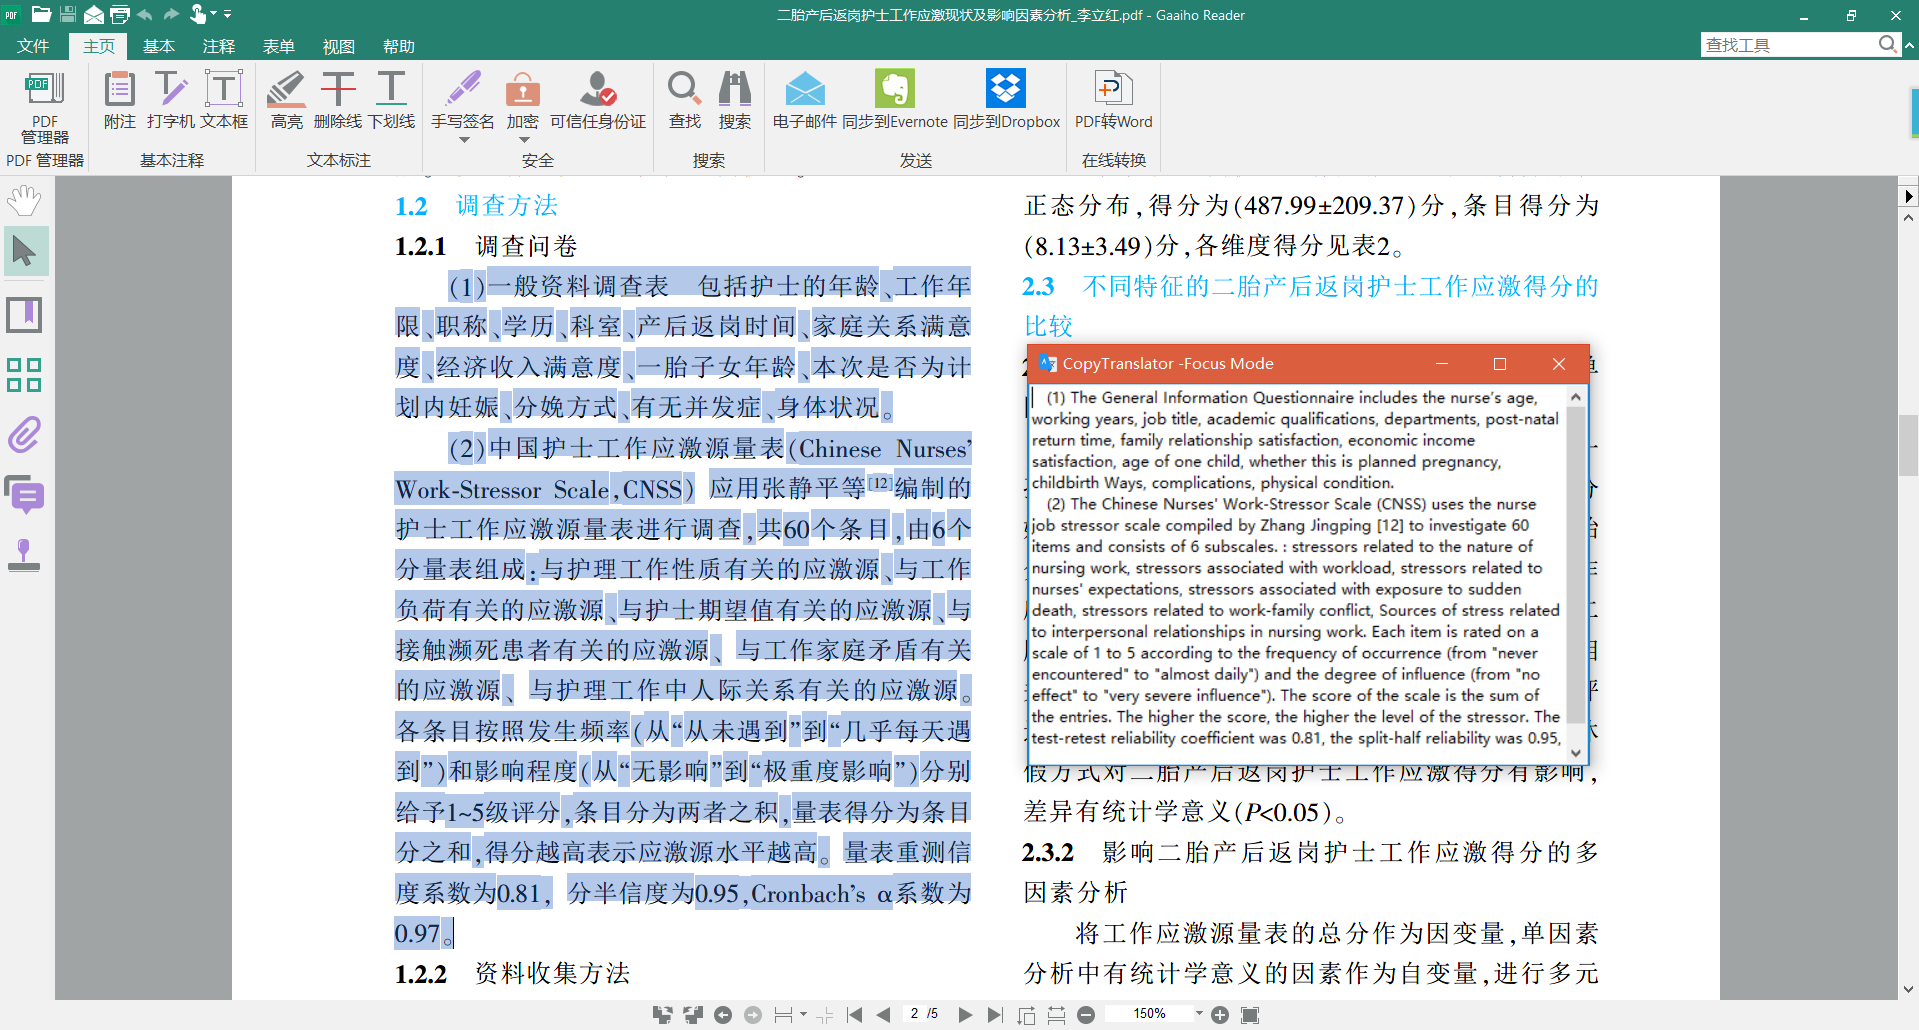Go to the next page
Screen dimensions: 1919x1030
pyautogui.click(x=965, y=1015)
